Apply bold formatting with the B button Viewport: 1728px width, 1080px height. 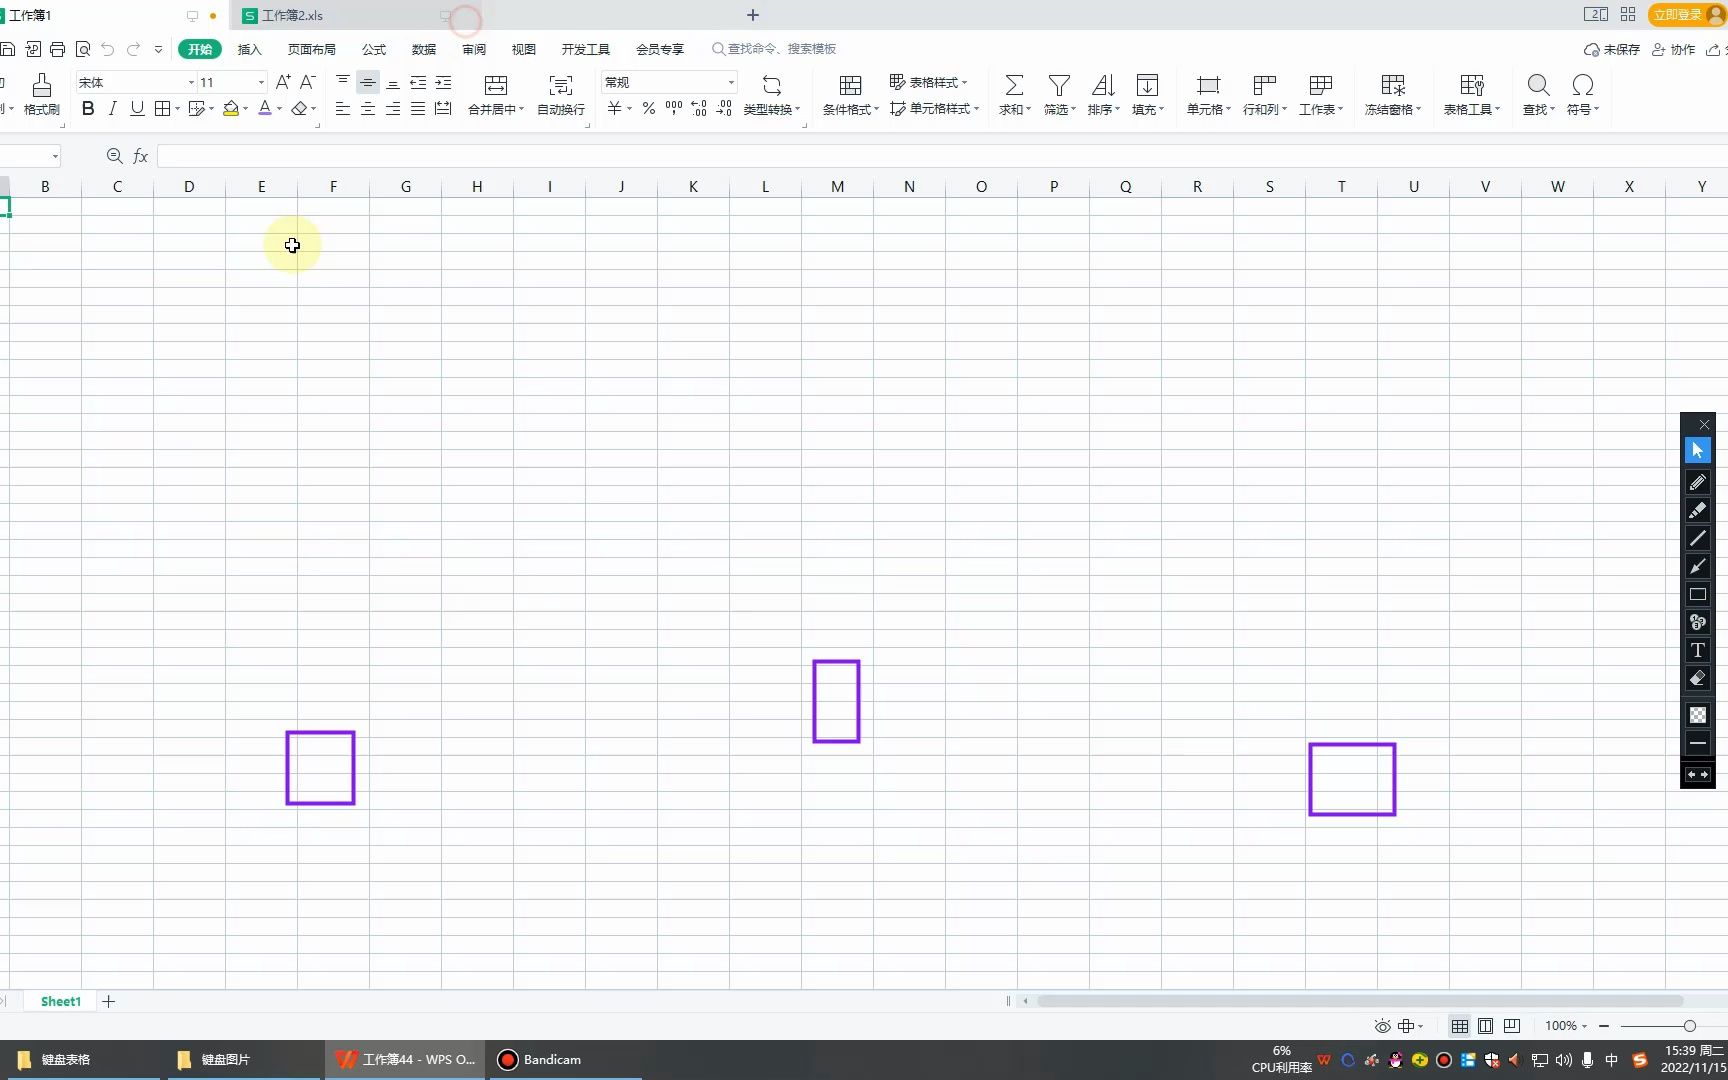(88, 109)
